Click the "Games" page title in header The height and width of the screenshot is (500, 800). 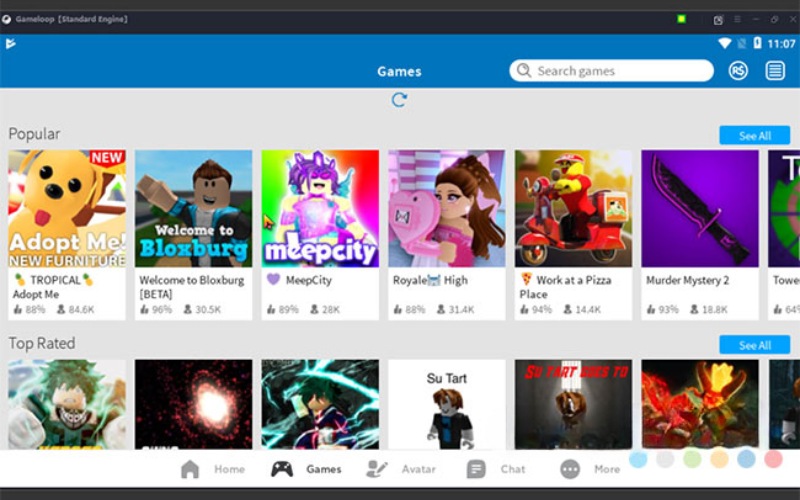coord(399,71)
